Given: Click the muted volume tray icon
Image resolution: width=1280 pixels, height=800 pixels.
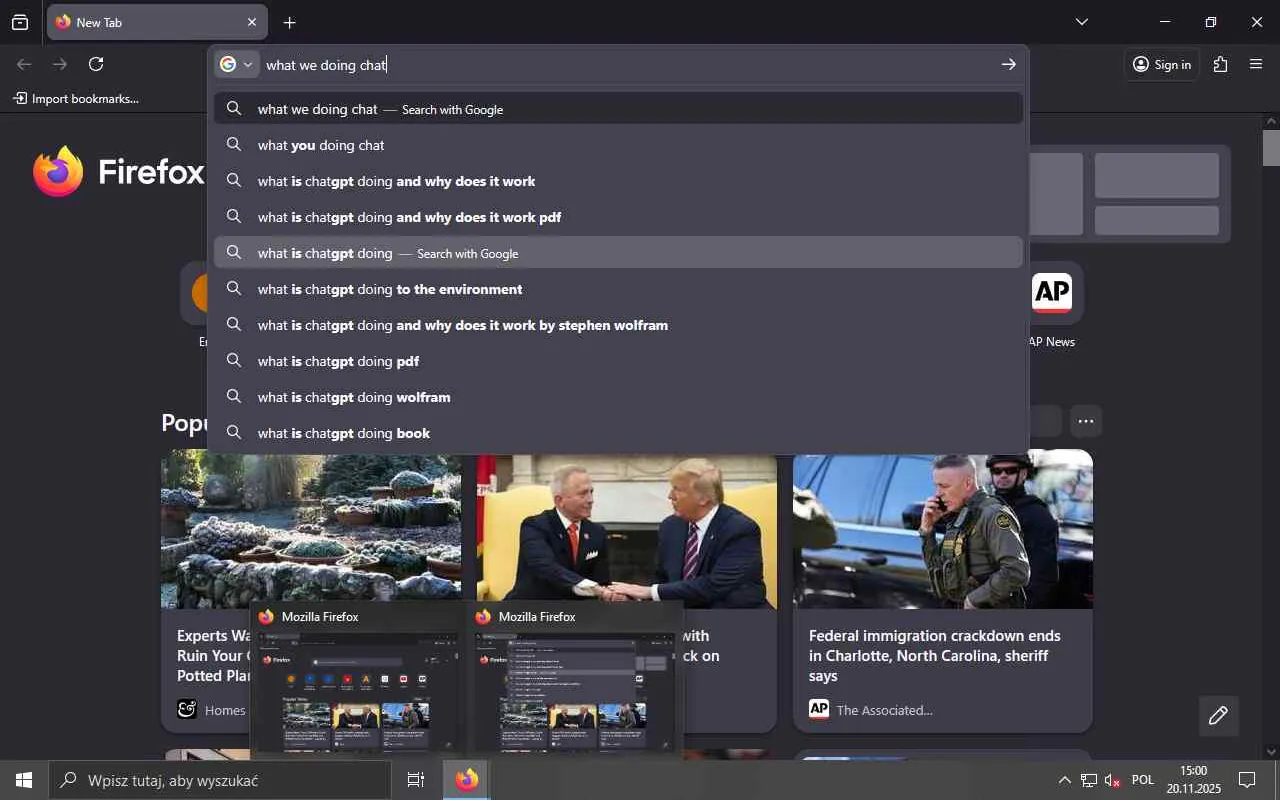Looking at the screenshot, I should coord(1113,780).
